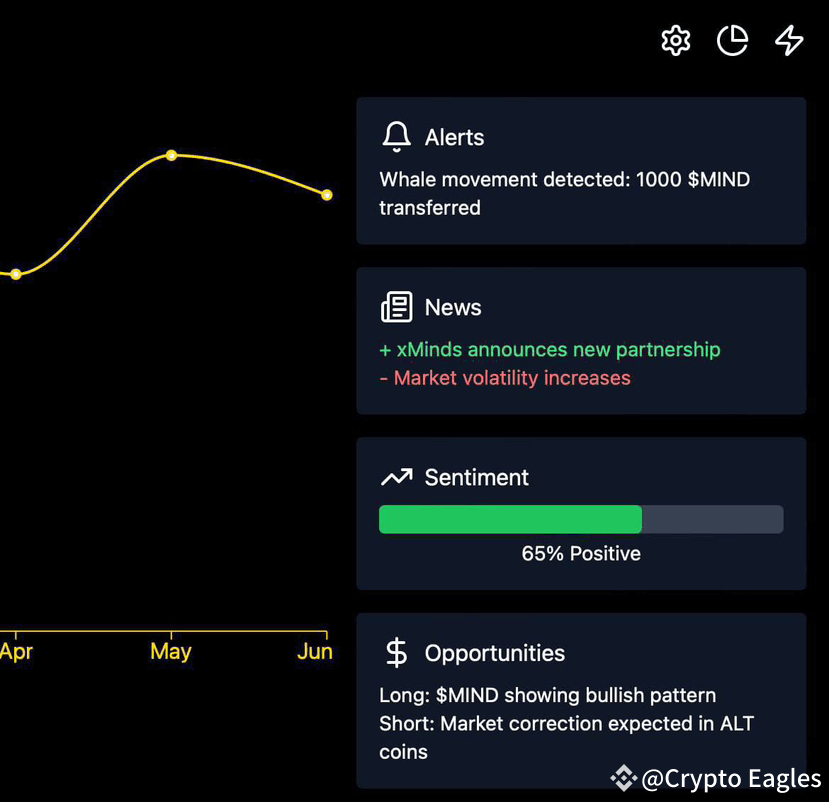Click the Jun label on the chart axis
This screenshot has height=802, width=829.
(x=315, y=651)
